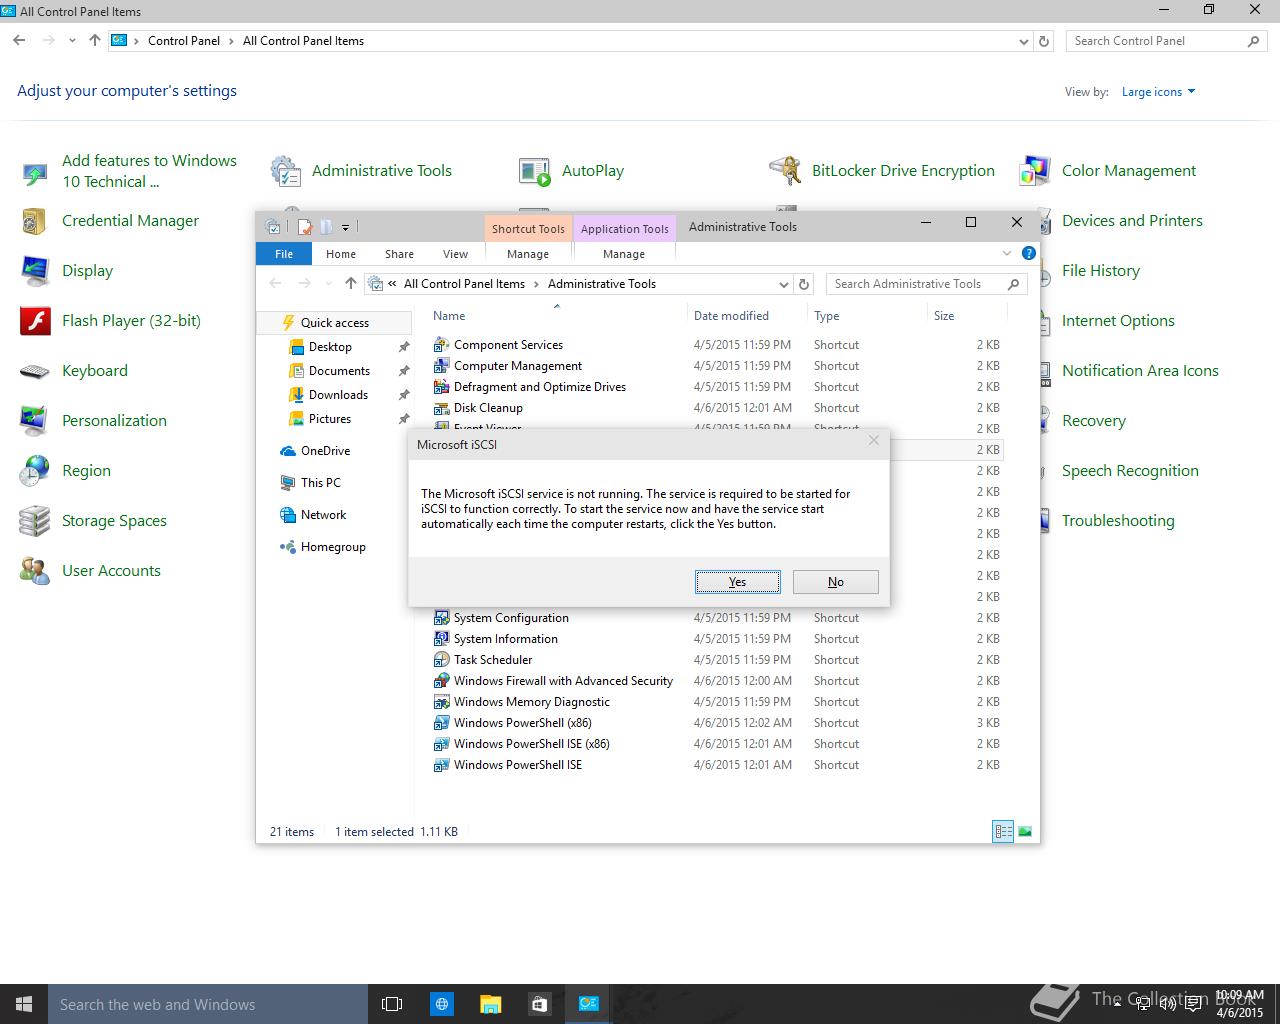Expand the Control Panel address bar history
Viewport: 1280px width, 1024px height.
(x=1023, y=41)
